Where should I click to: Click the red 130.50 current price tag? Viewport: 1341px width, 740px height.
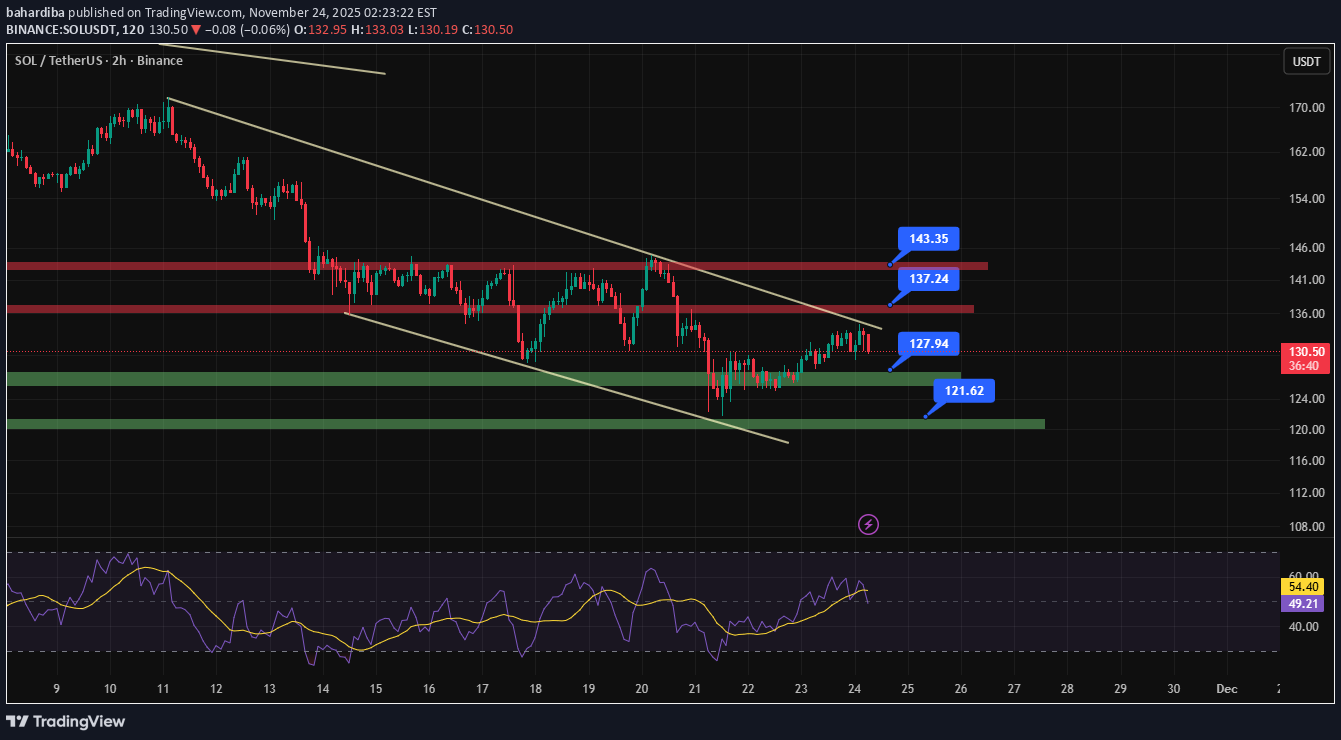coord(1306,353)
